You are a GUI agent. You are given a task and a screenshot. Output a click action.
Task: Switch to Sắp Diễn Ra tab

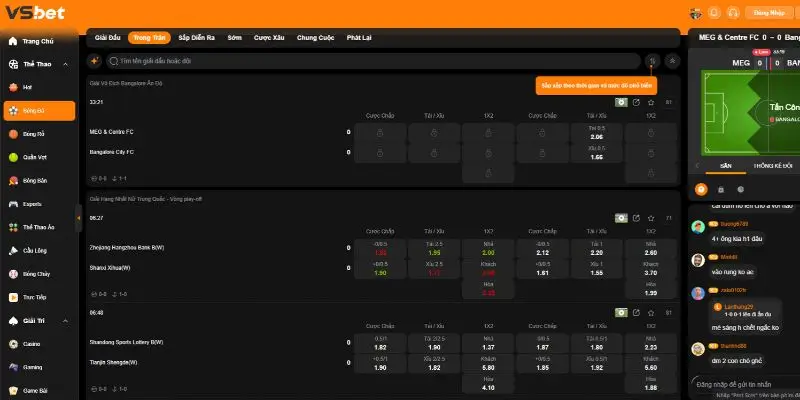(196, 38)
